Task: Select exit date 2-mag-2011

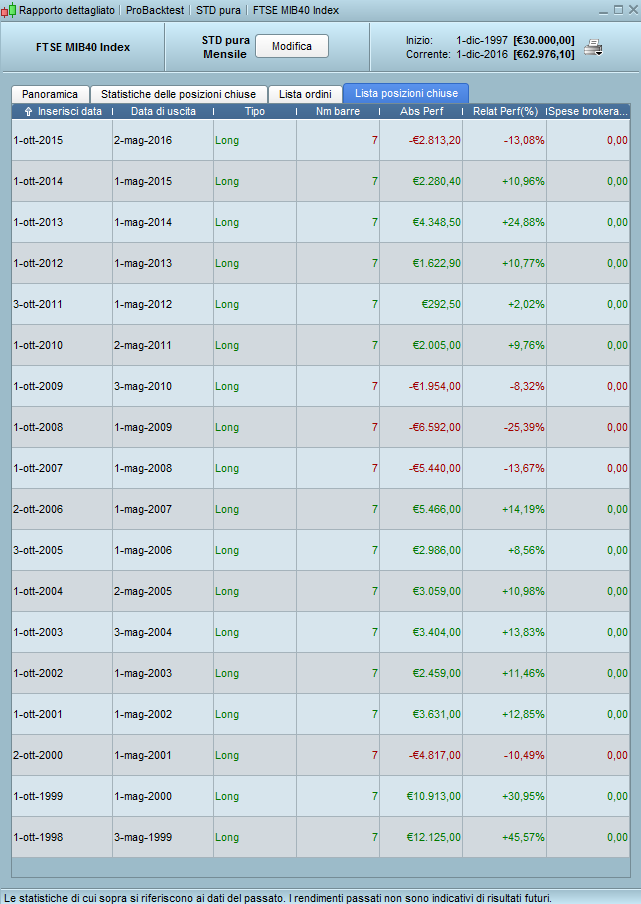Action: tap(143, 345)
